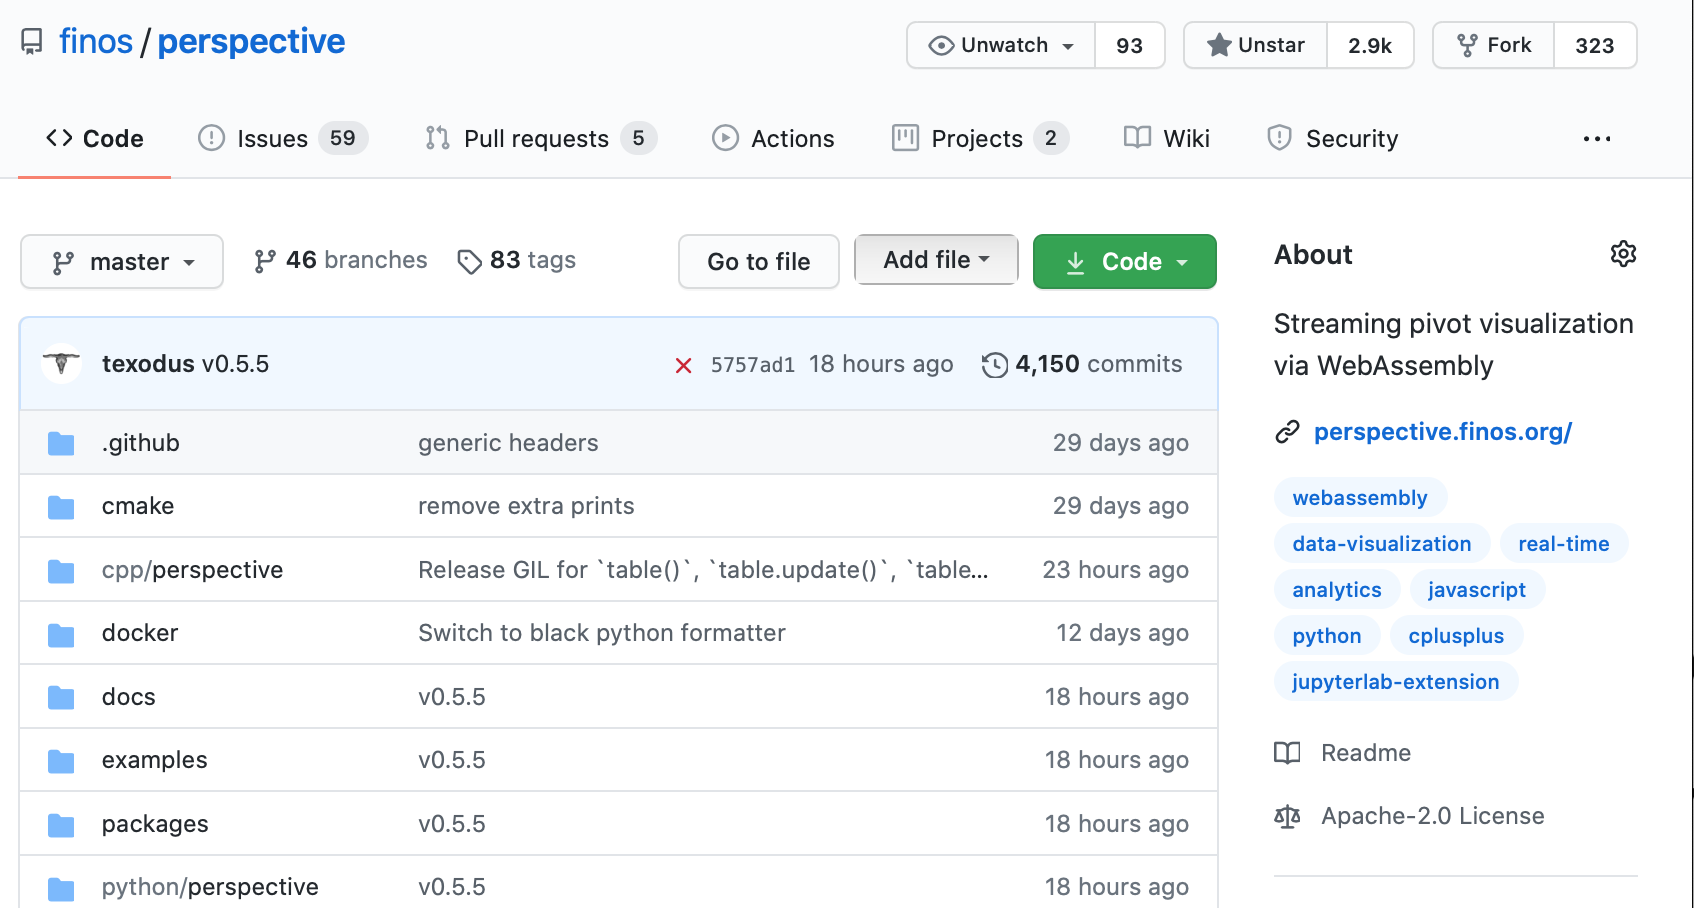
Task: Open perspective.finos.org website link
Action: [1443, 432]
